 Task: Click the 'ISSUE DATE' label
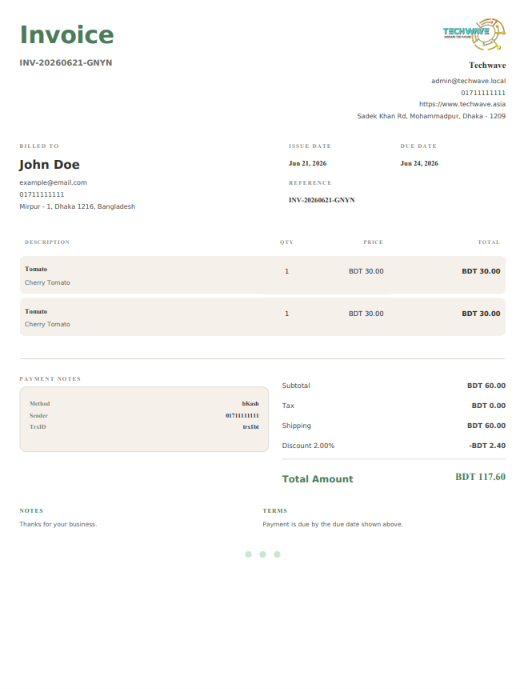[x=310, y=146]
